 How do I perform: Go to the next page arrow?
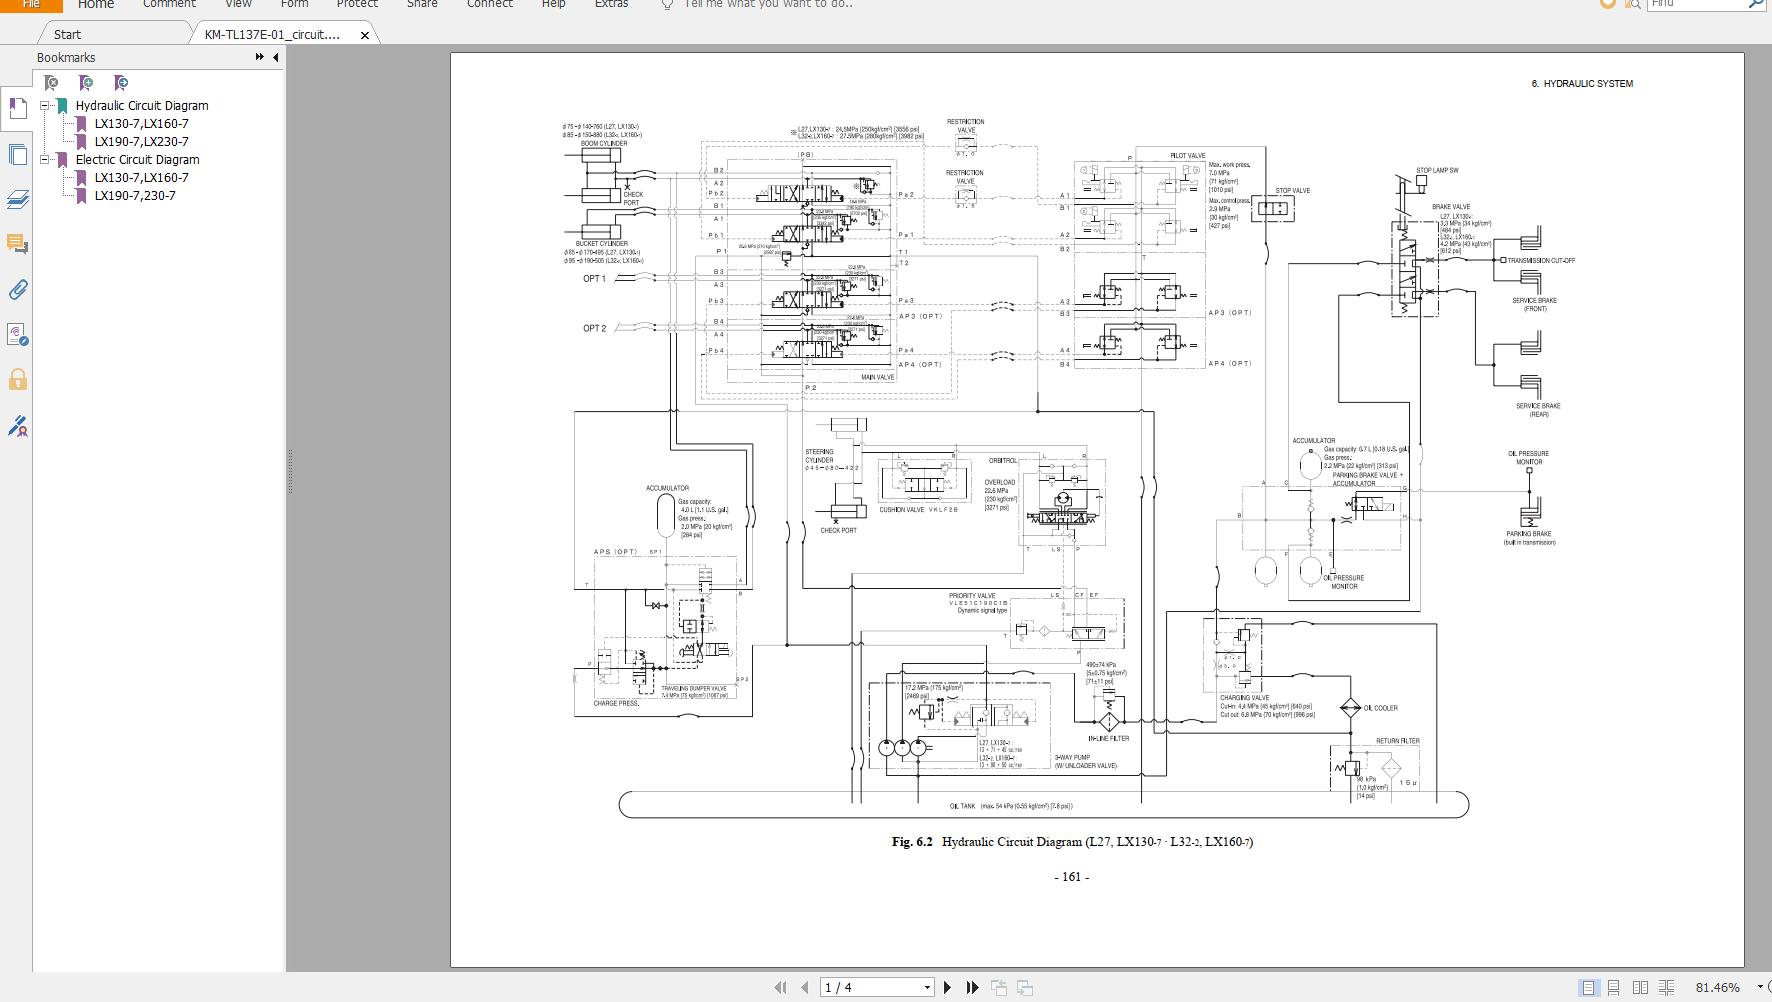coord(948,987)
